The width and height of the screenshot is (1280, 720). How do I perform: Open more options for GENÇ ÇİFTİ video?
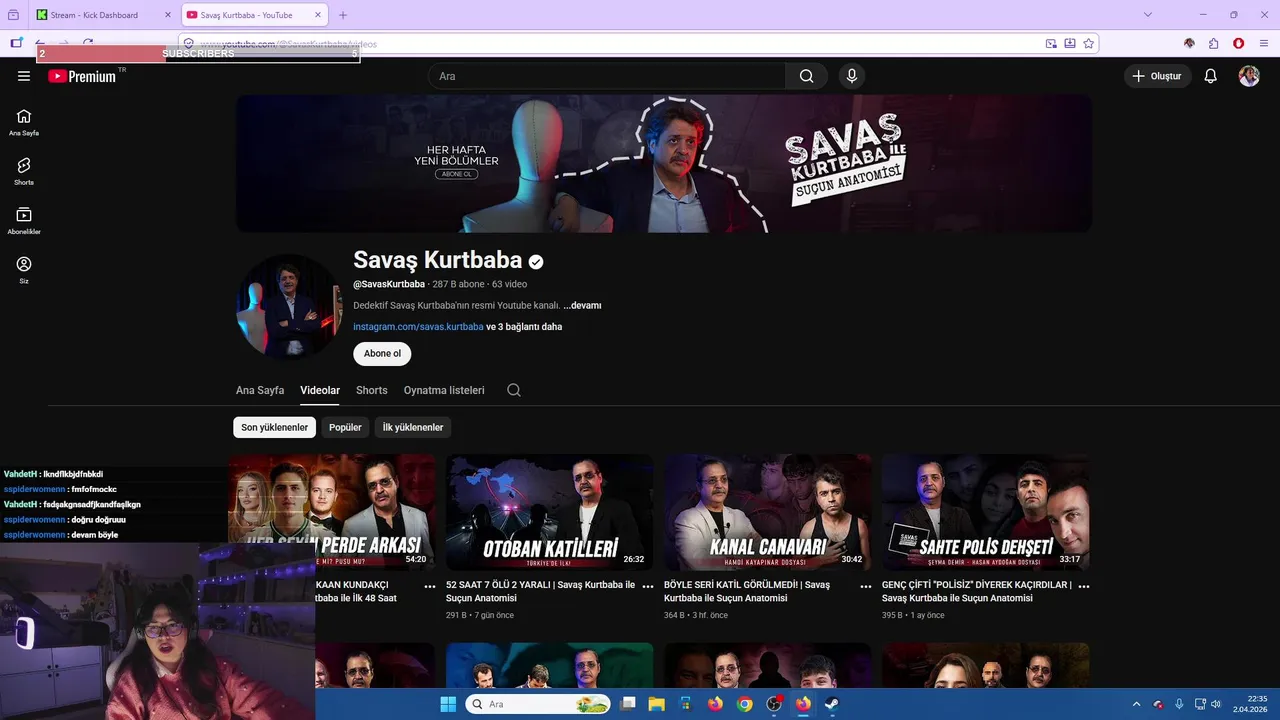pyautogui.click(x=1084, y=586)
